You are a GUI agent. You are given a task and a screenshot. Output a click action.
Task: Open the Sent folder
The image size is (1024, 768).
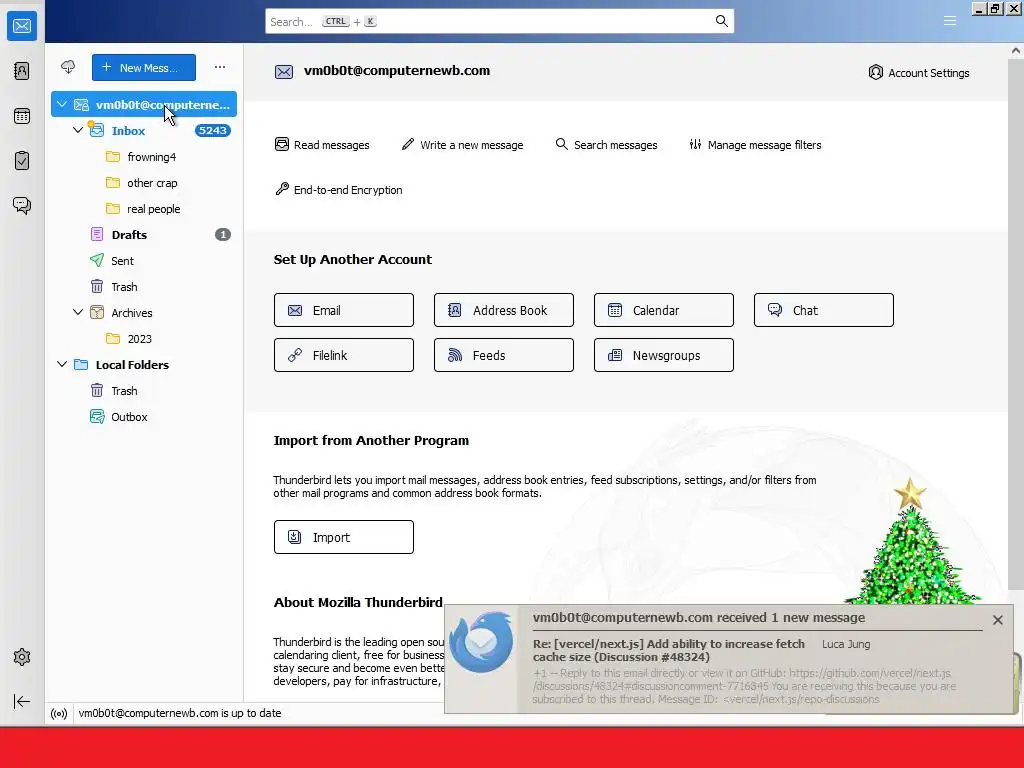pos(144,261)
